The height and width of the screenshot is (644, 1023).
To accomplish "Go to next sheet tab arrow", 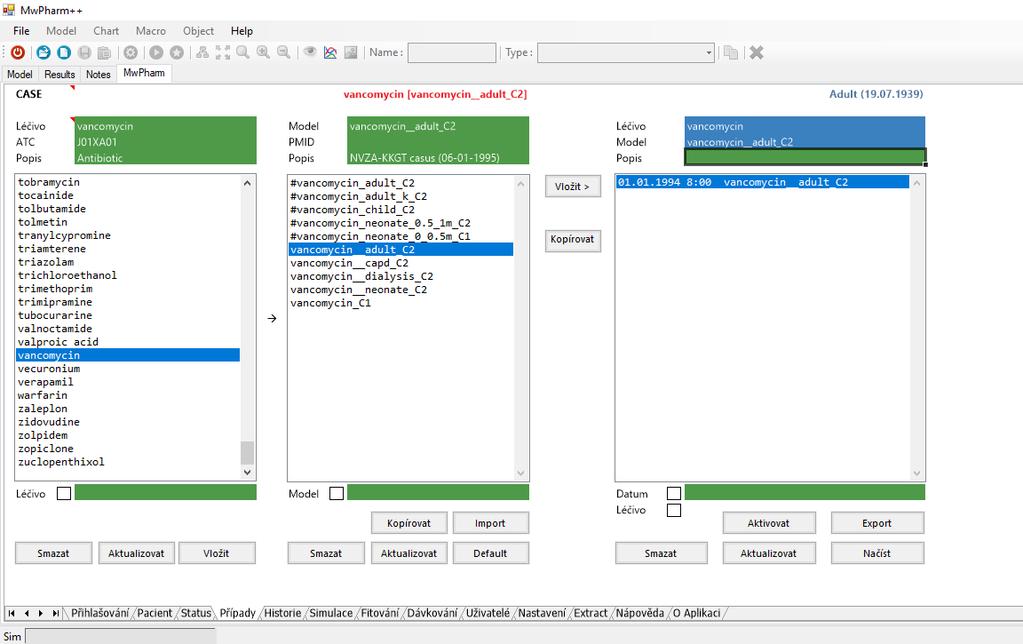I will coord(40,613).
